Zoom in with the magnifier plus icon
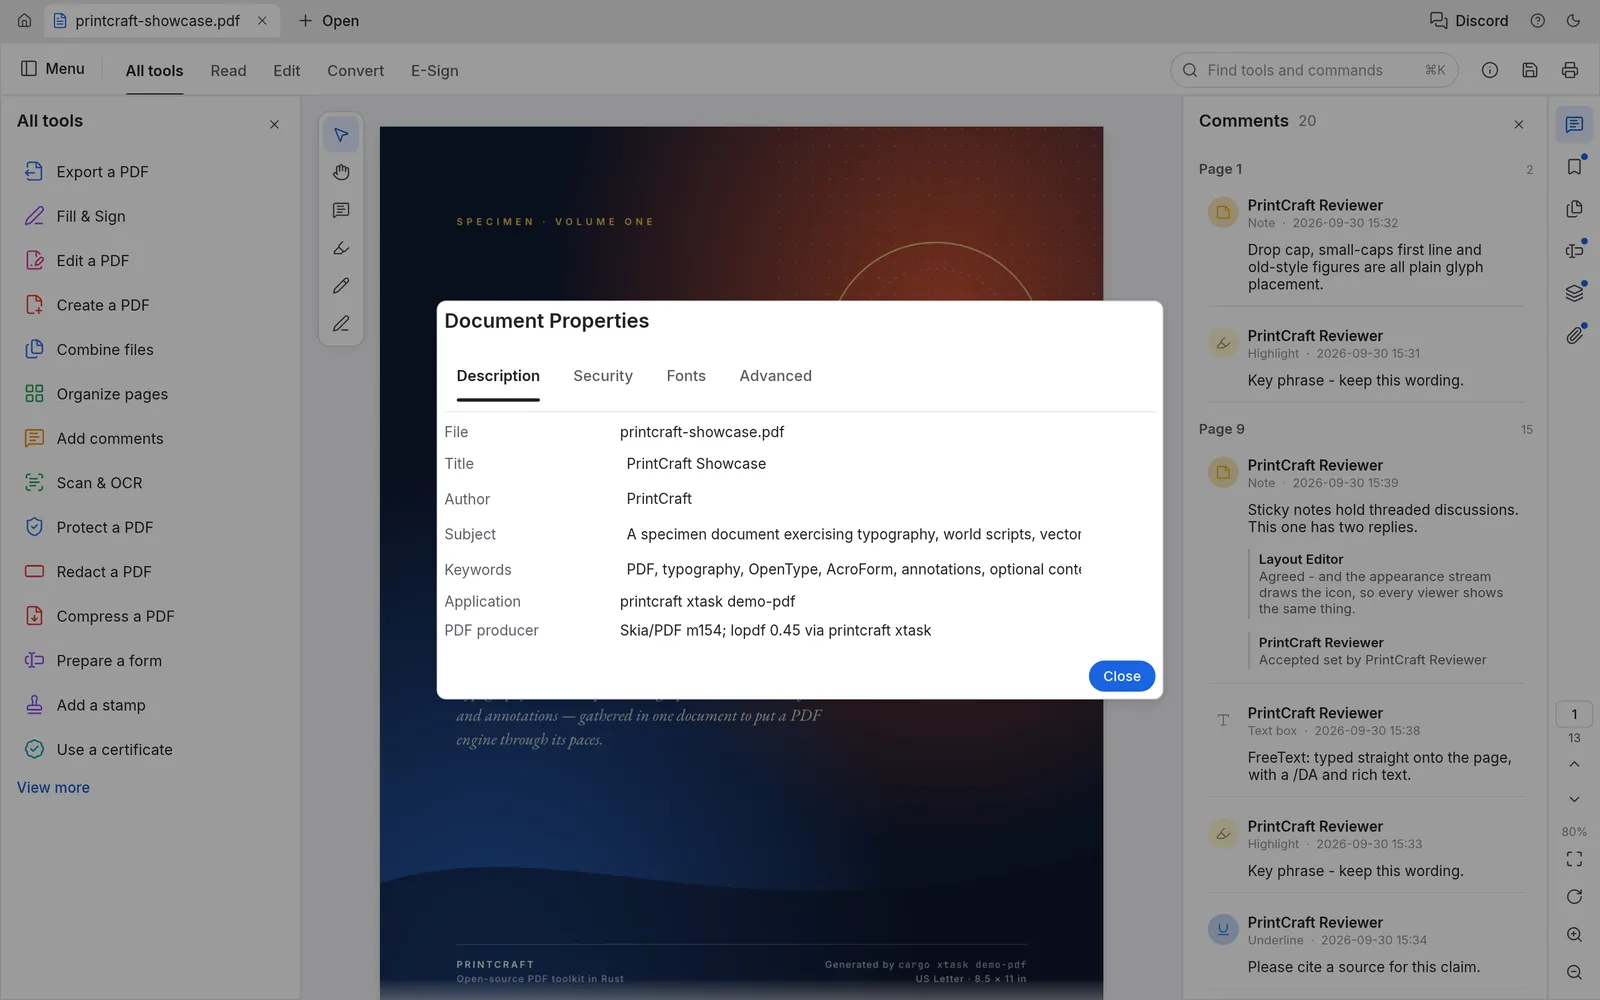Image resolution: width=1600 pixels, height=1000 pixels. 1574,935
